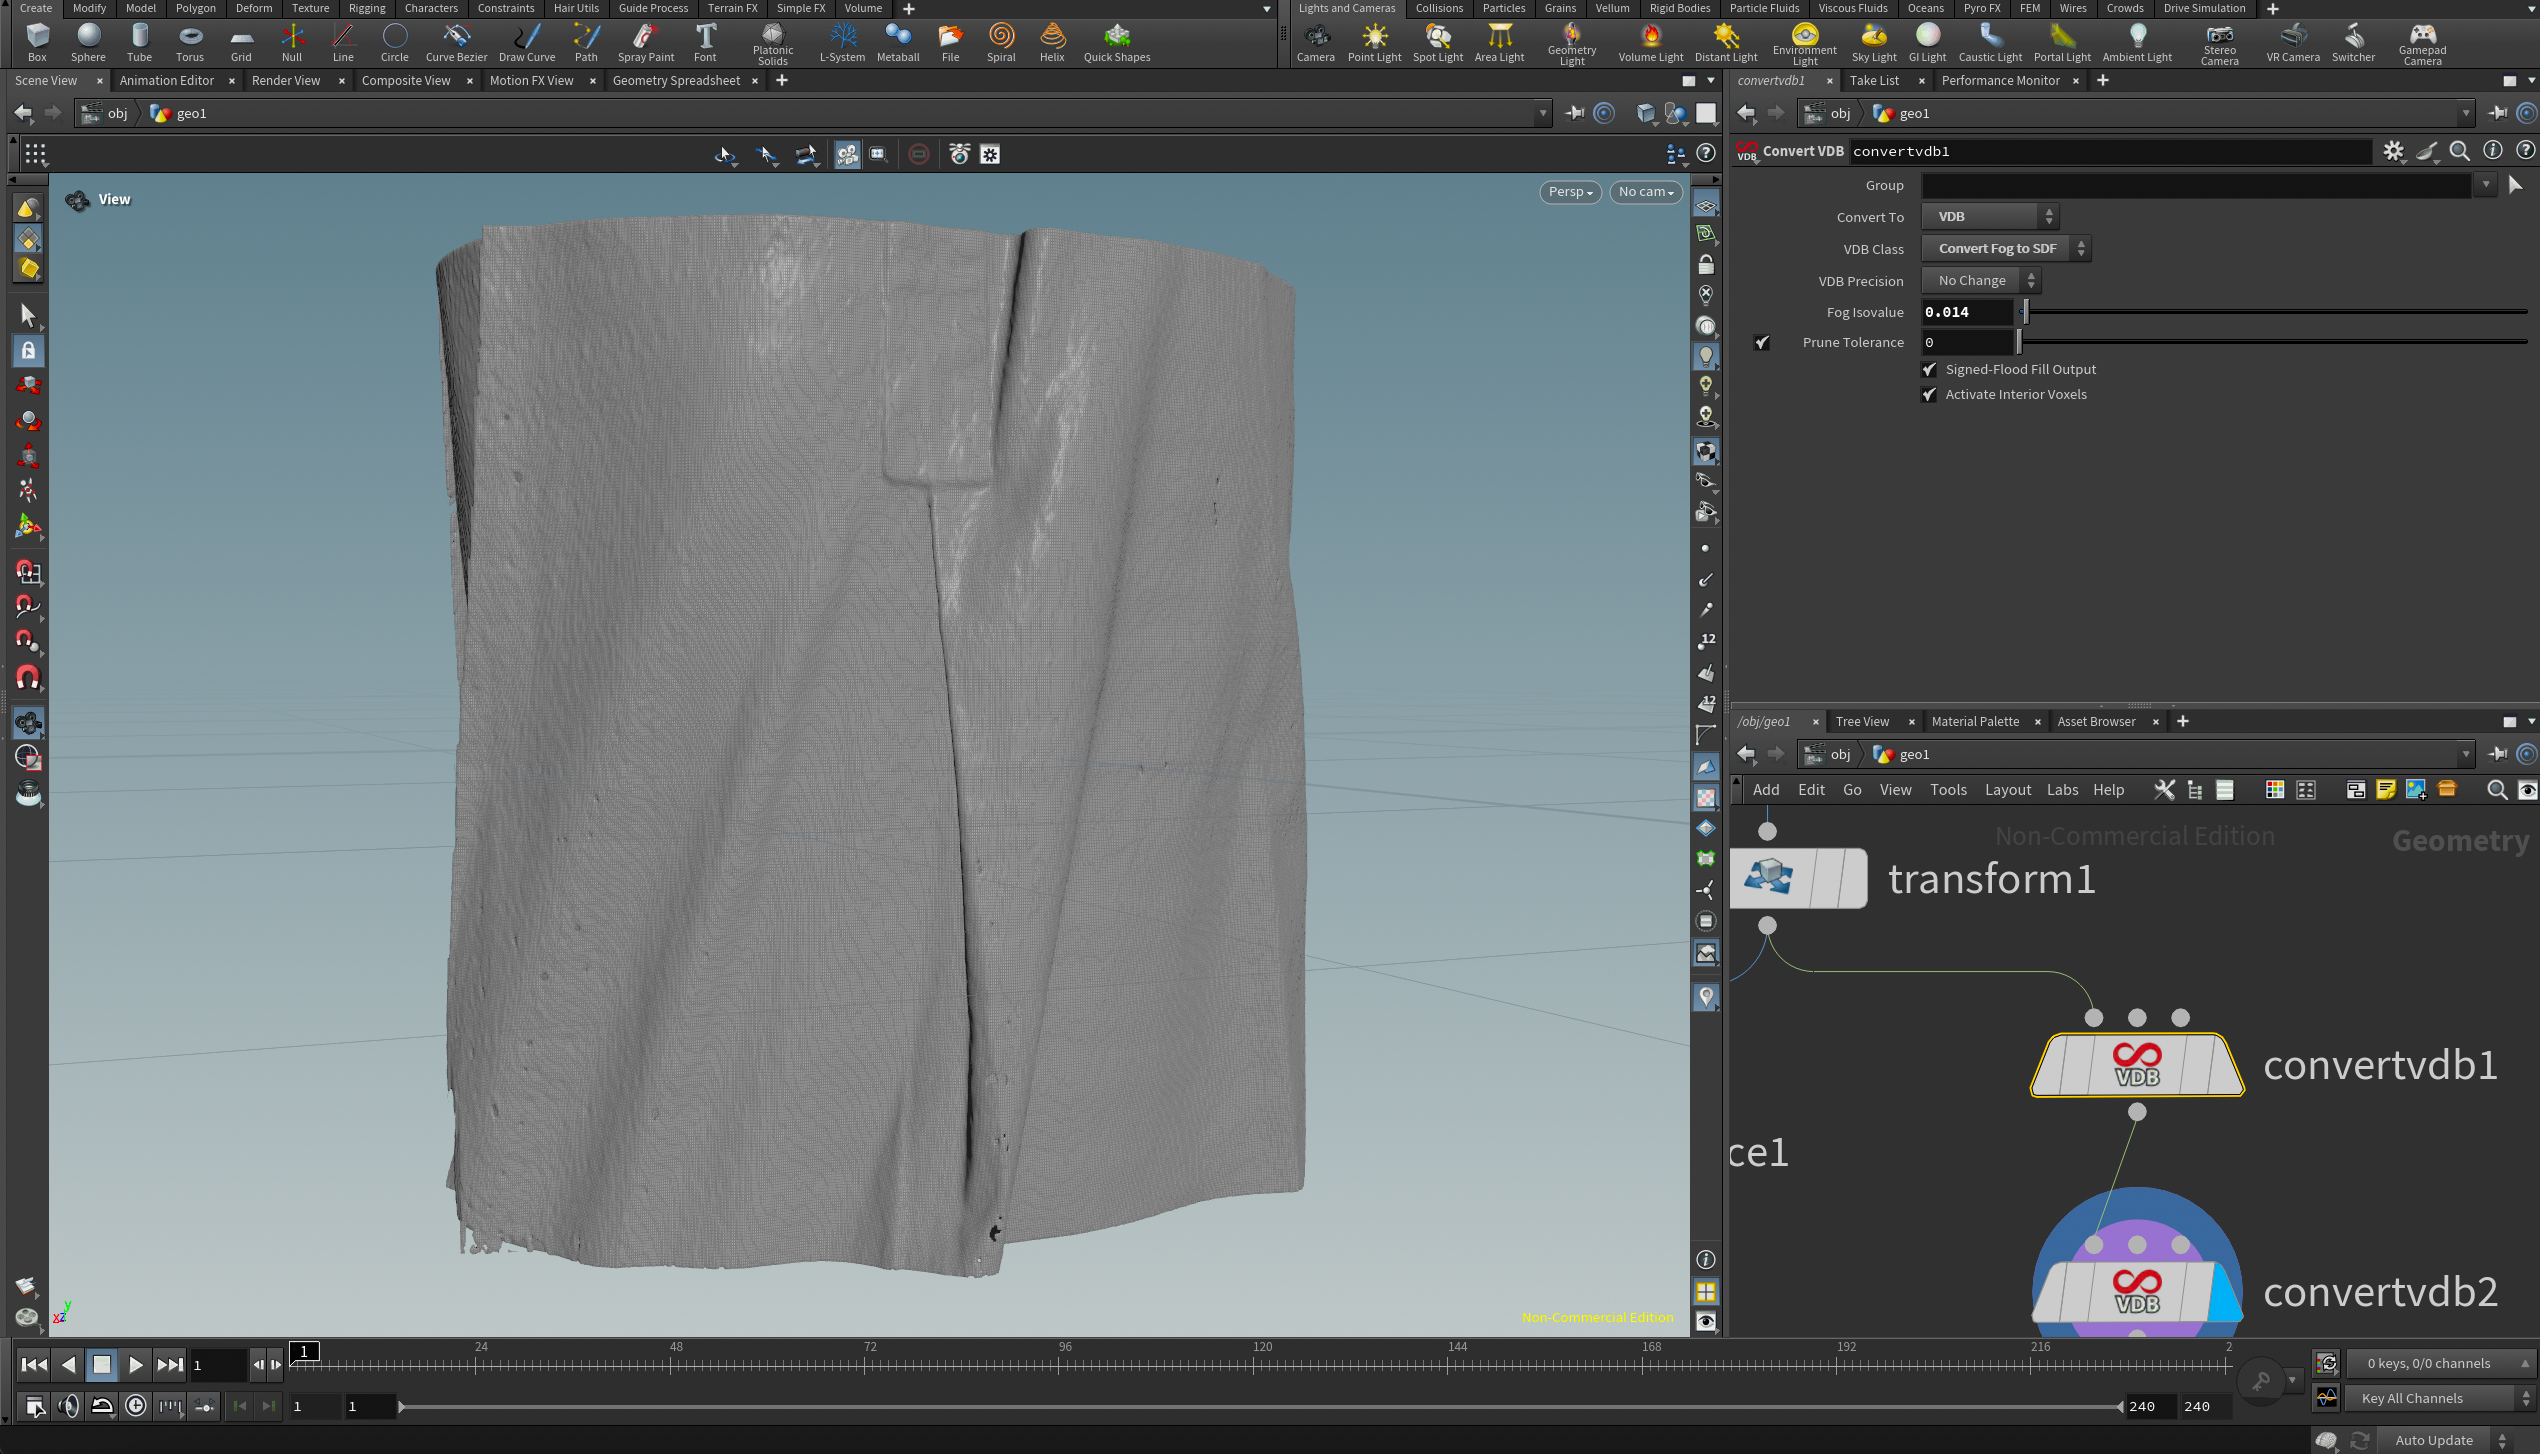
Task: Uncheck Activate Interior Voxels
Action: point(1929,395)
